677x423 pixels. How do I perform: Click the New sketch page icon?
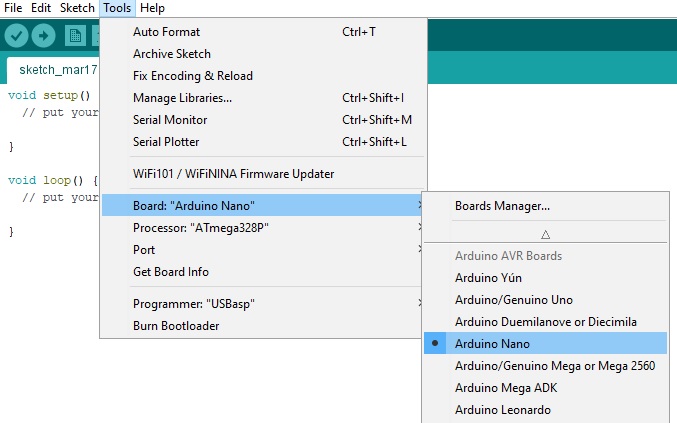[75, 36]
